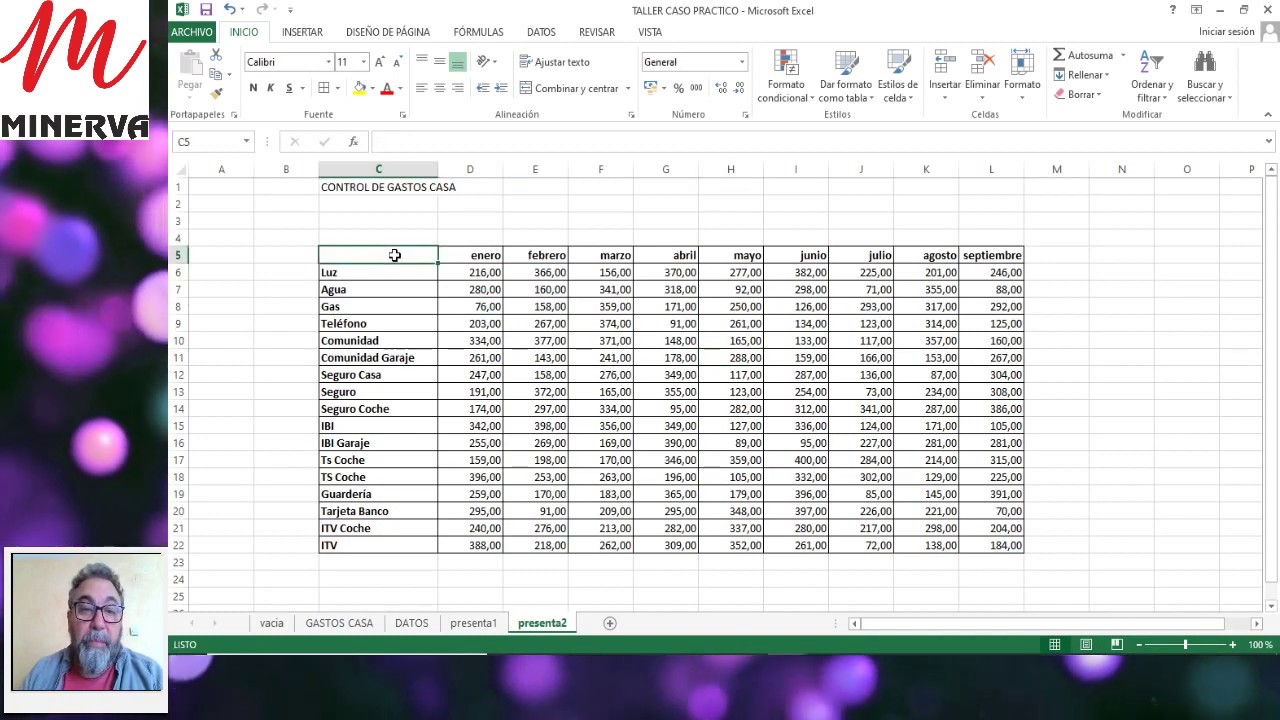Click the Autosuma sigma button
The image size is (1280, 720).
pyautogui.click(x=1083, y=55)
